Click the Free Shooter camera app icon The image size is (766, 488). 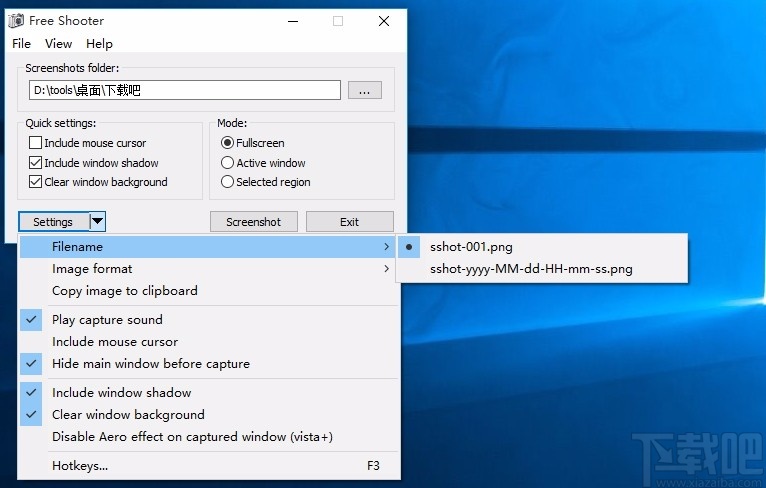point(16,21)
